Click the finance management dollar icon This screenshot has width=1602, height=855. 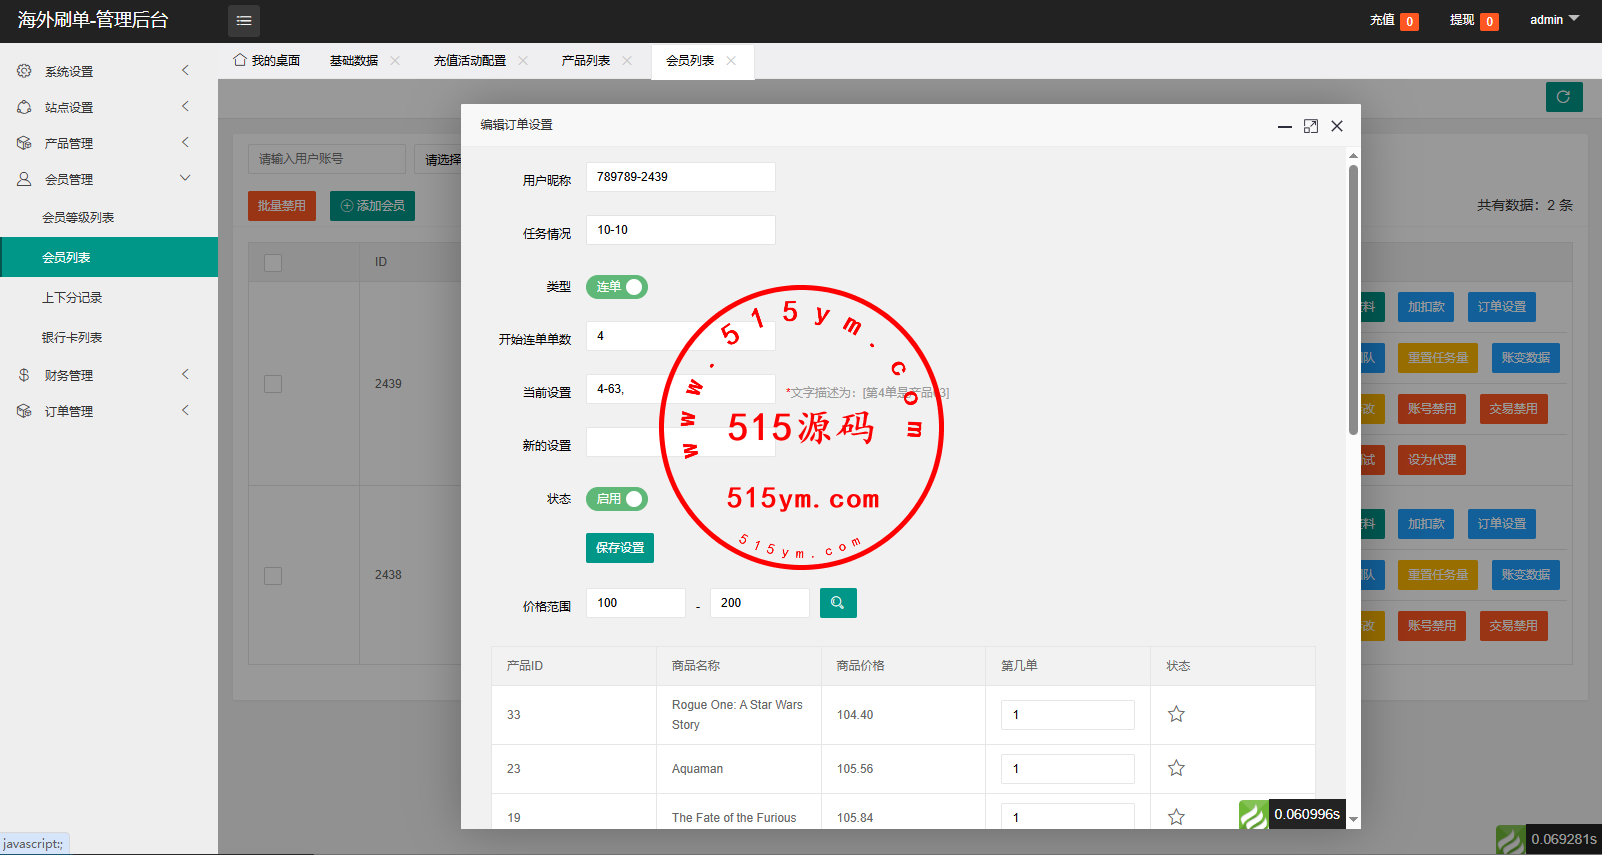(24, 375)
